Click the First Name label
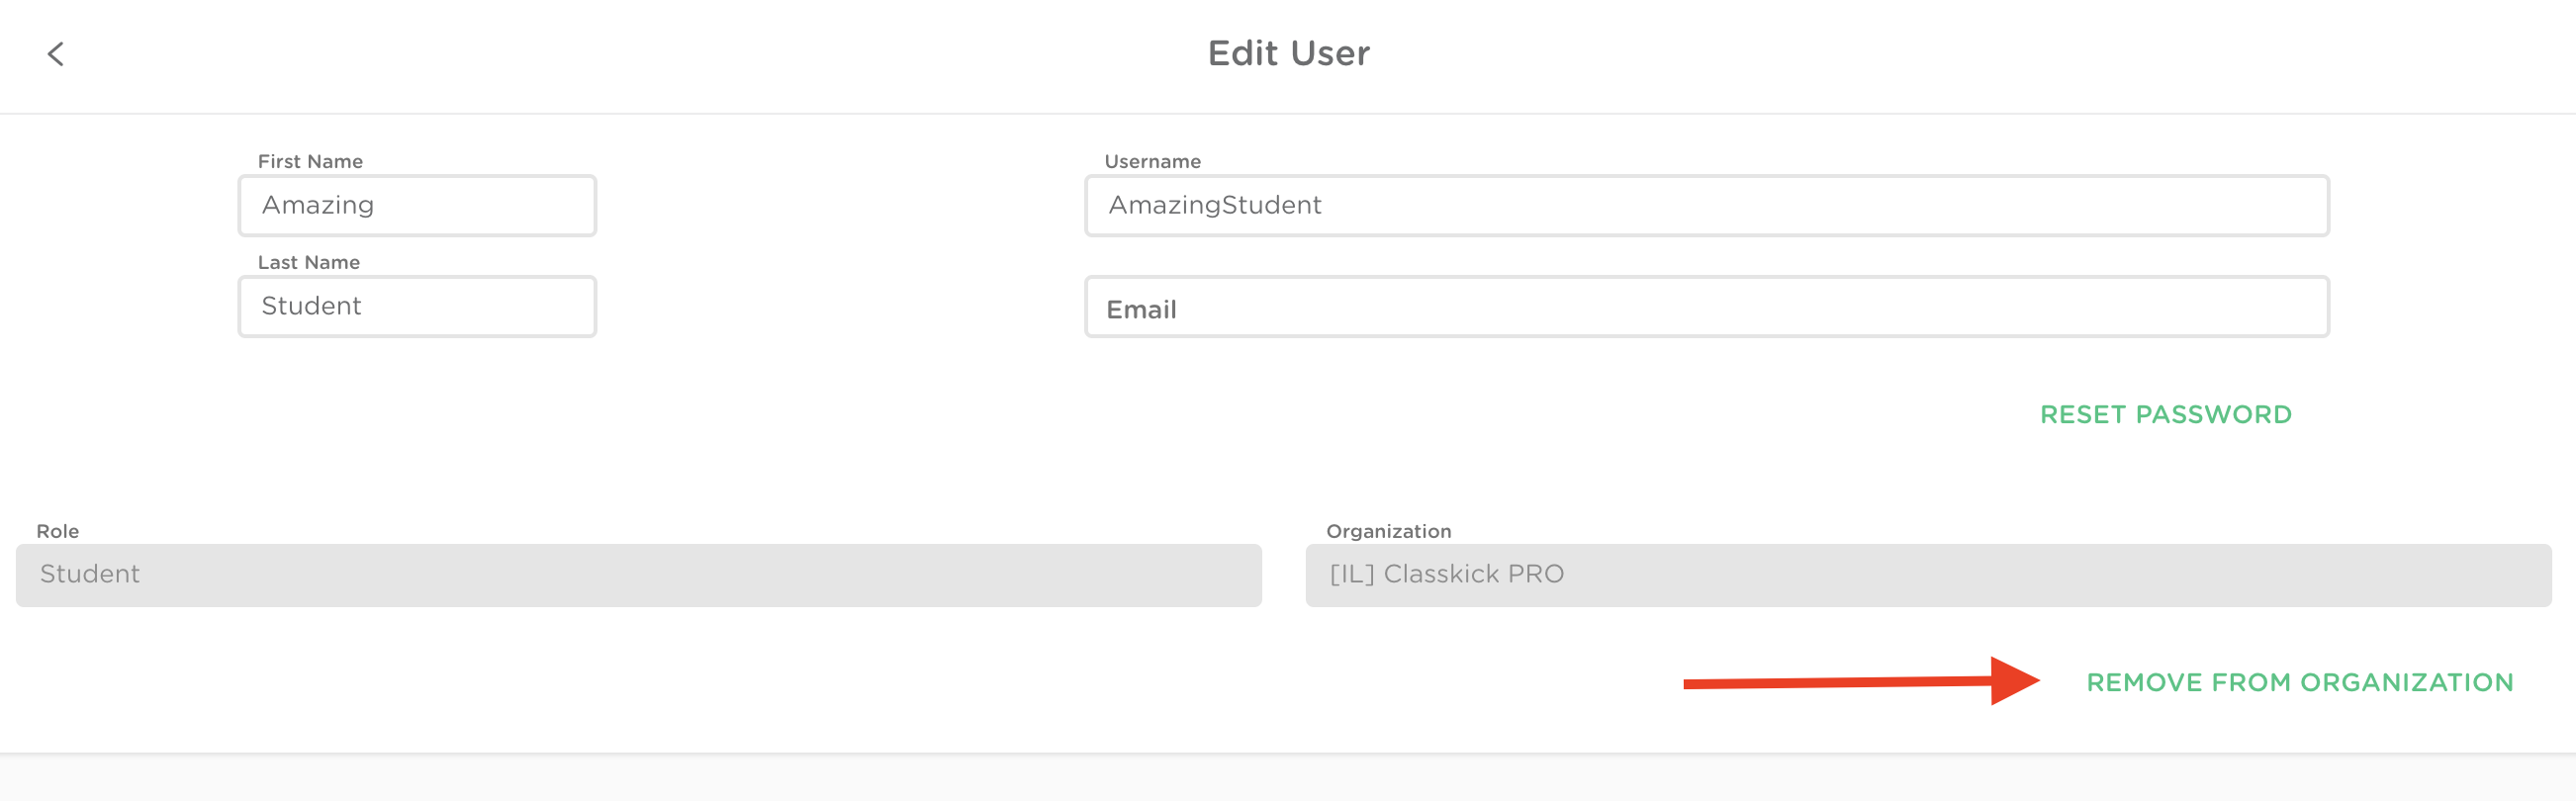2576x801 pixels. [x=310, y=162]
